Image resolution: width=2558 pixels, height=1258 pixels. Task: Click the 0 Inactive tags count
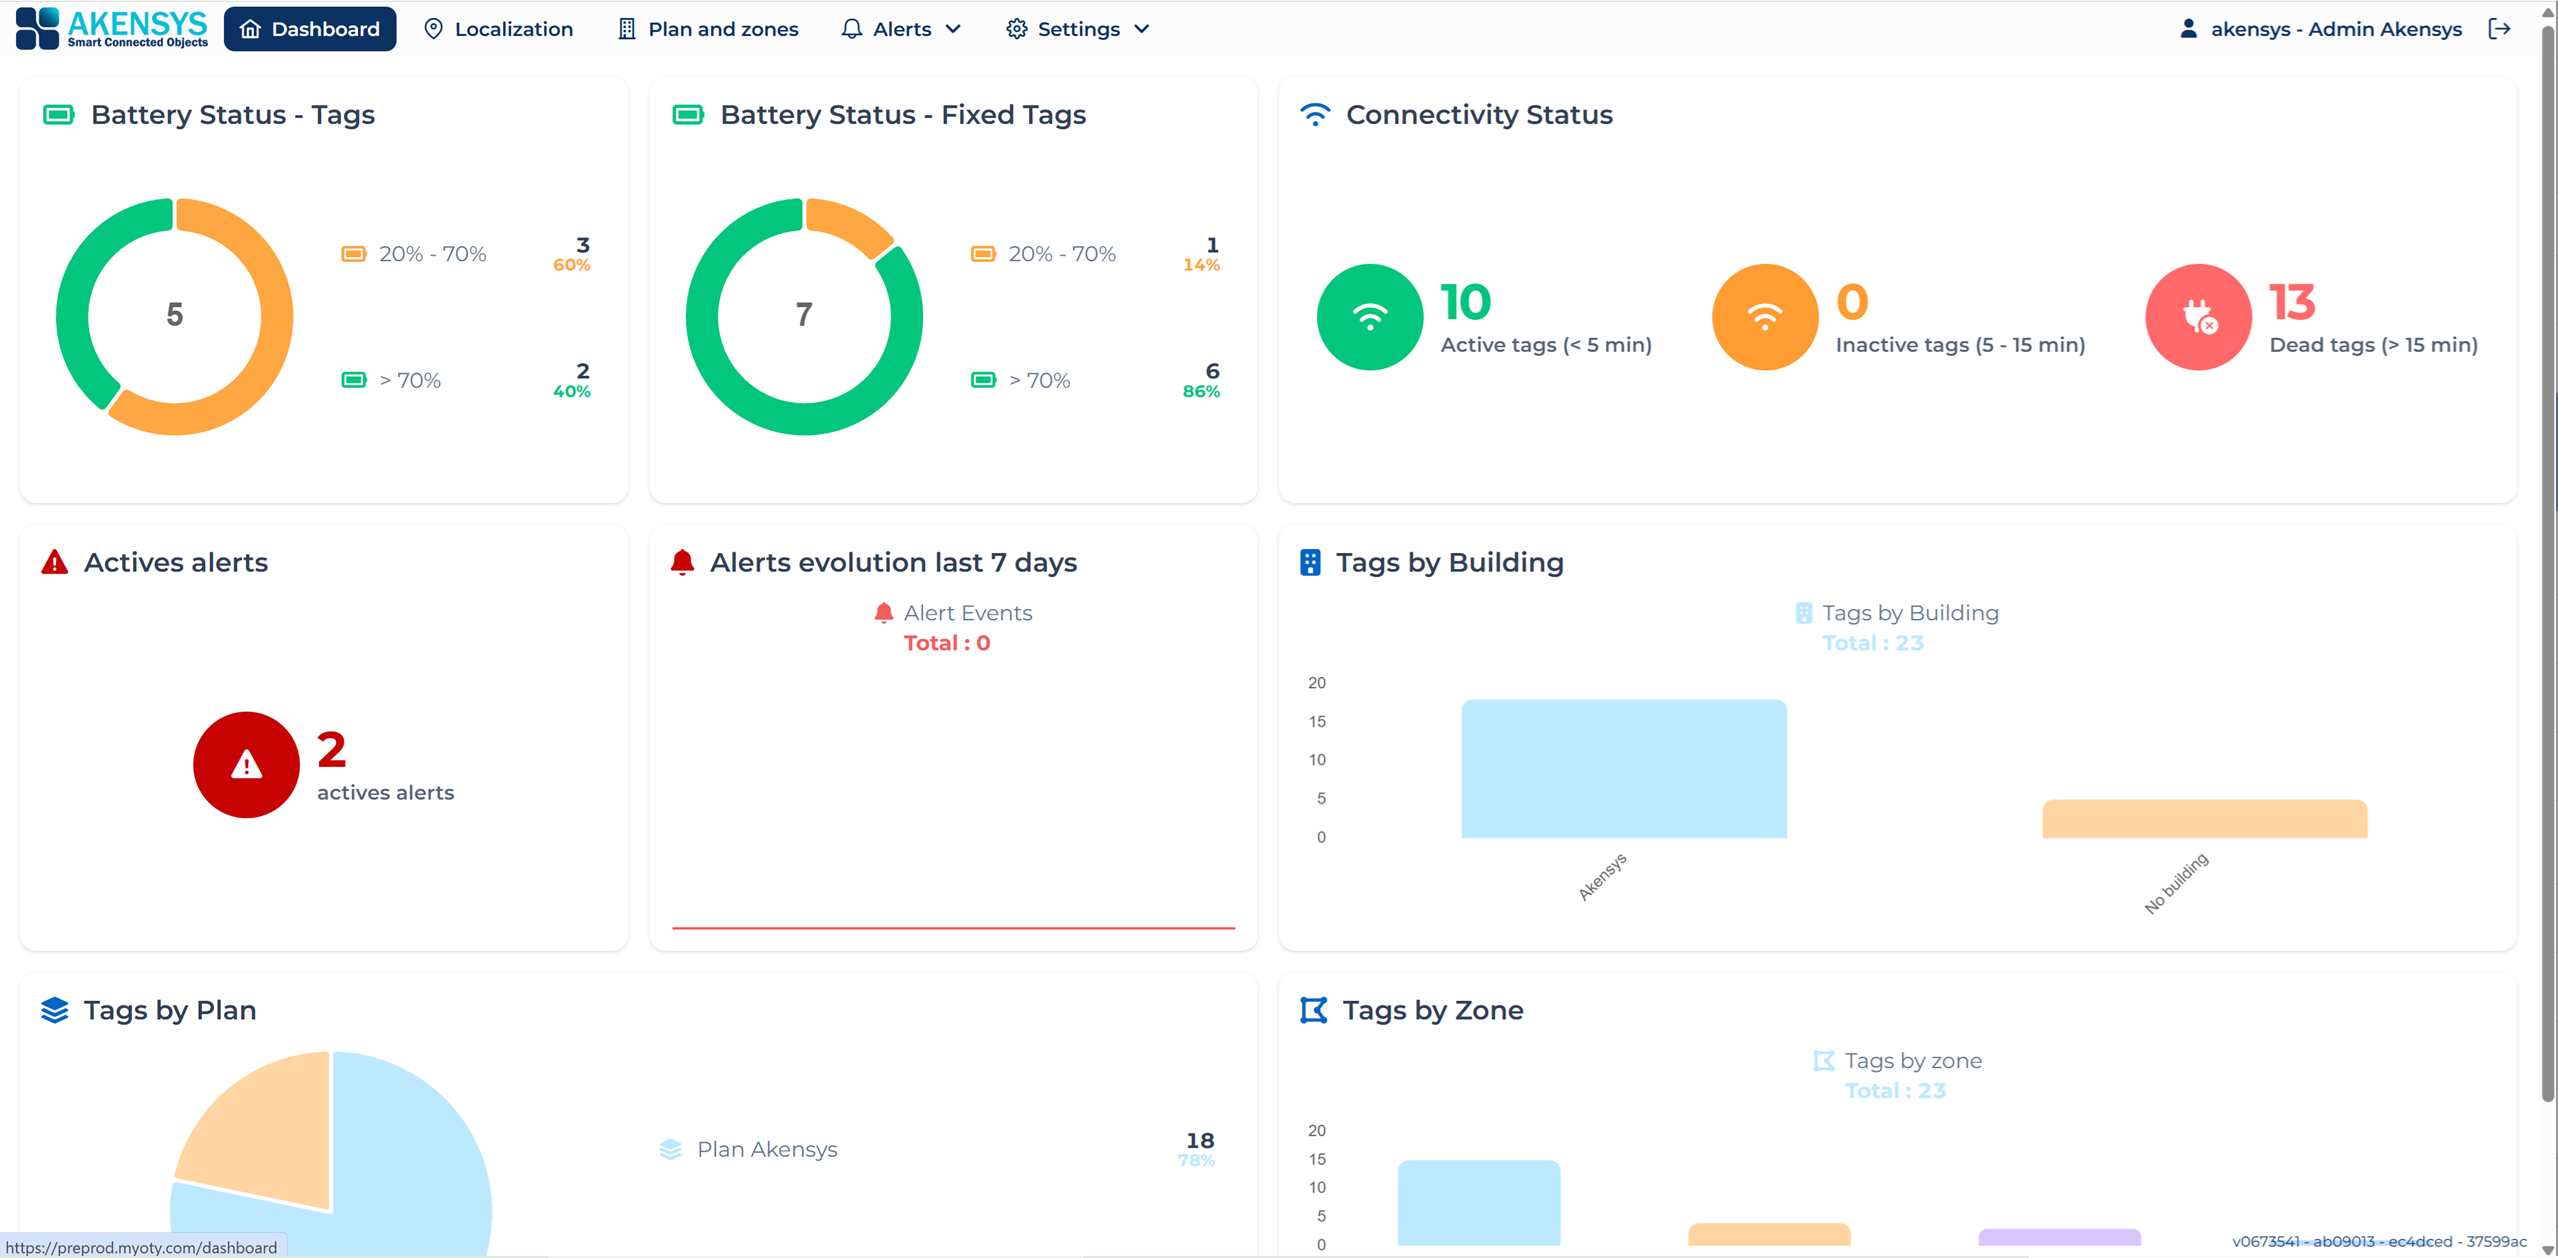(1852, 302)
